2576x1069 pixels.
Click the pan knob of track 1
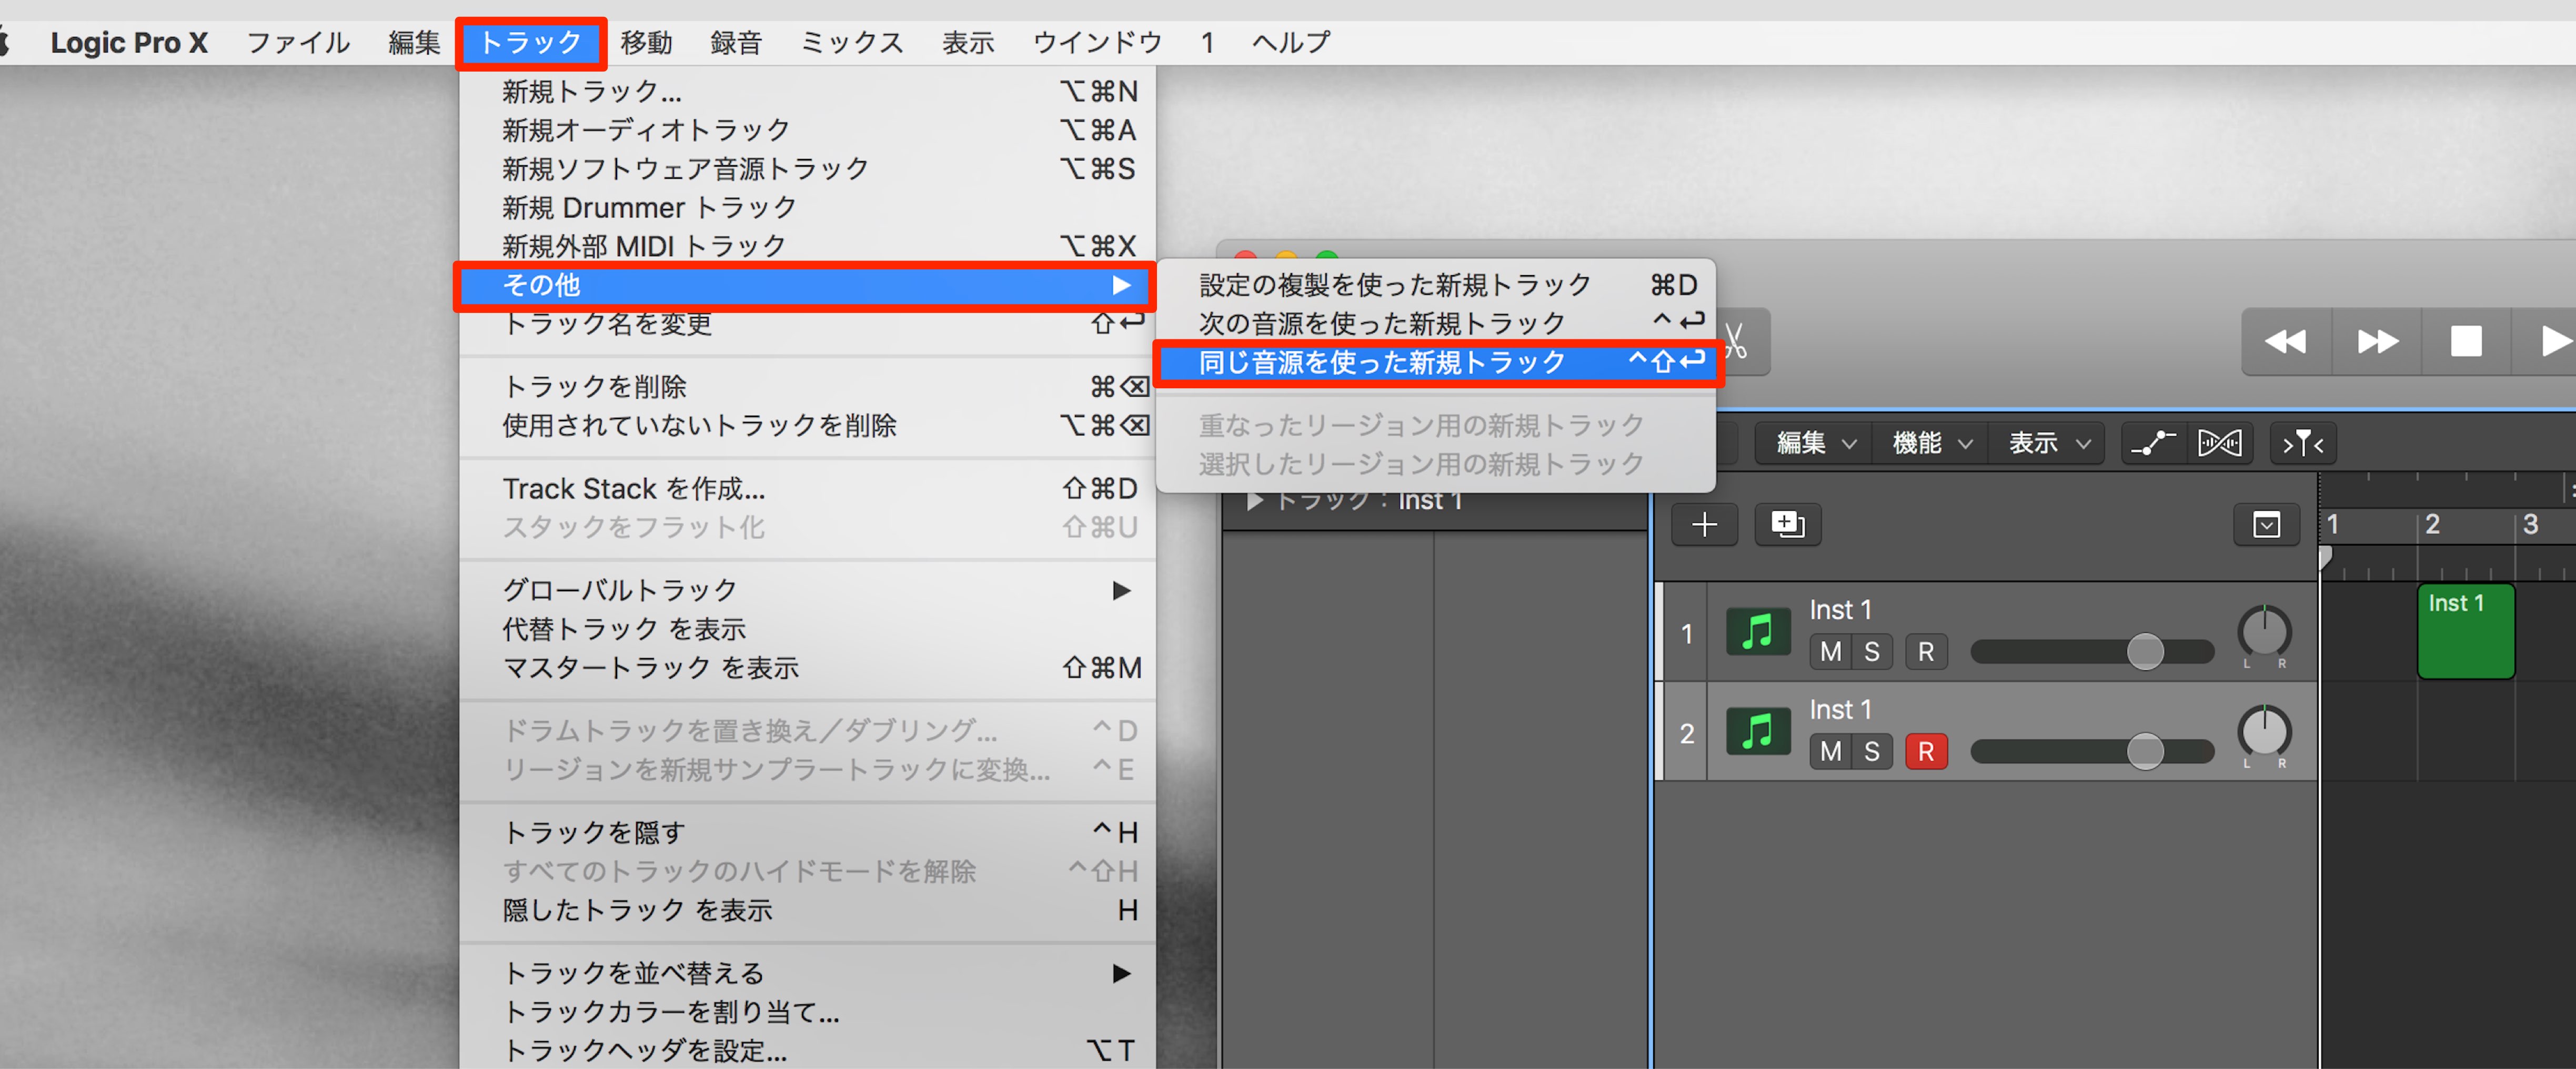2264,632
